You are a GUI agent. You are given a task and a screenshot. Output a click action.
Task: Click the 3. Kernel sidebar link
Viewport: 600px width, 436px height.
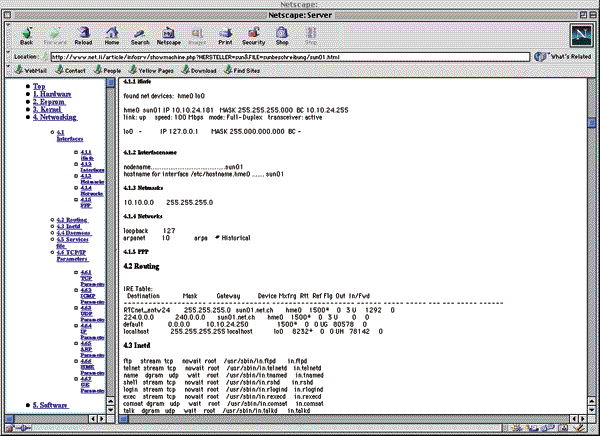tap(49, 110)
